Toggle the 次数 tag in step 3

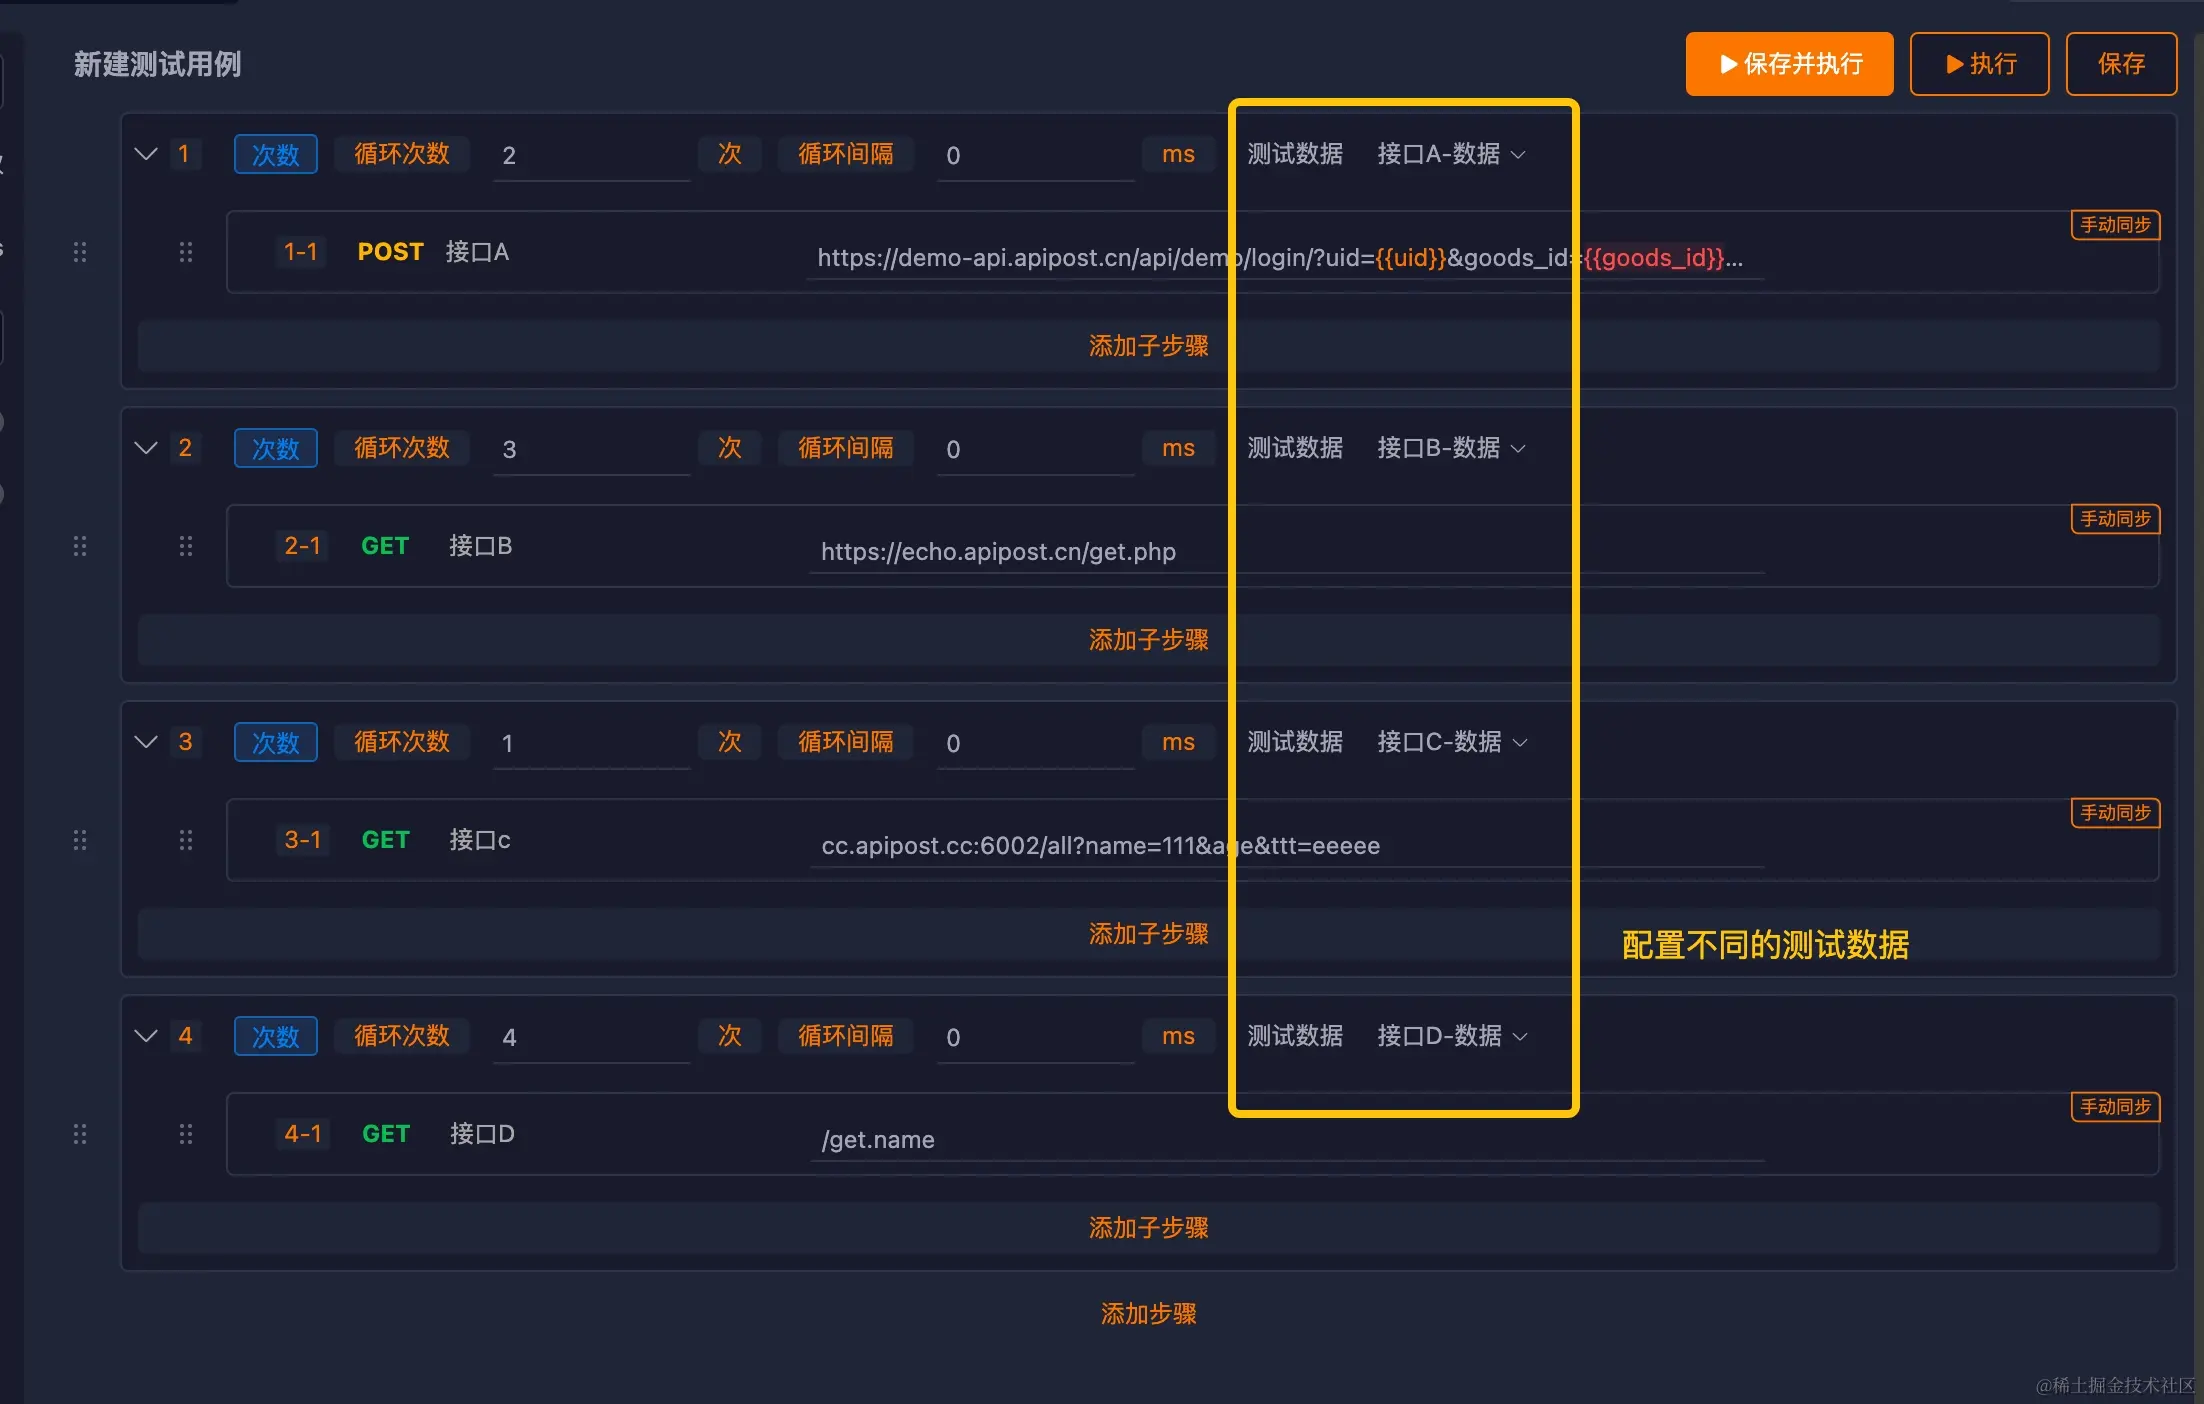point(275,742)
